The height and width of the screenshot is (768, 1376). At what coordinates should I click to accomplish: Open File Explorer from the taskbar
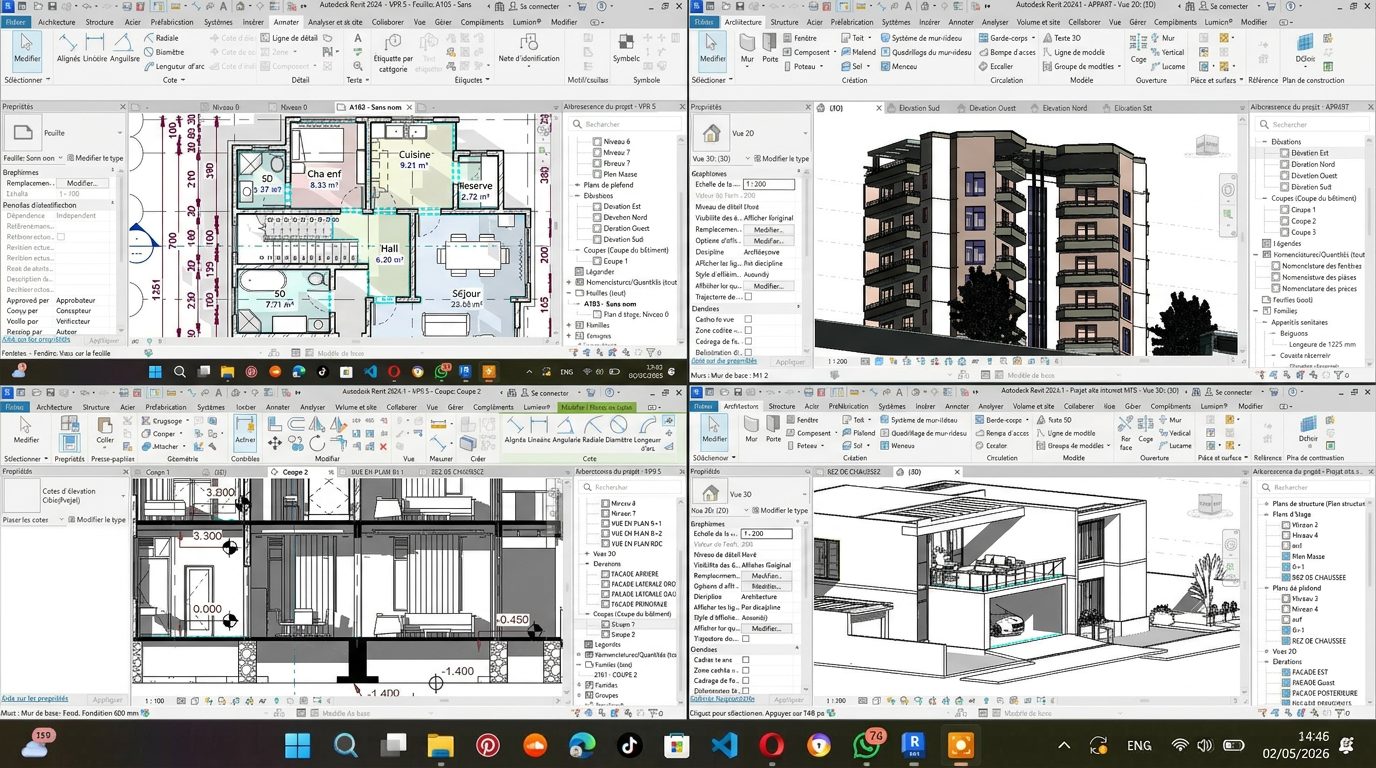(440, 745)
